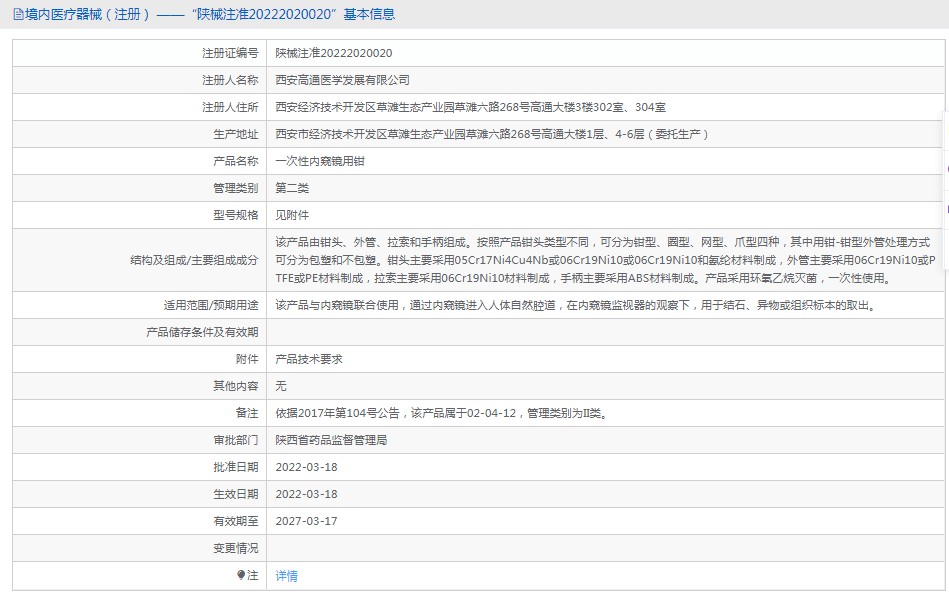
Task: Click the 批准日期 label
Action: [x=235, y=467]
